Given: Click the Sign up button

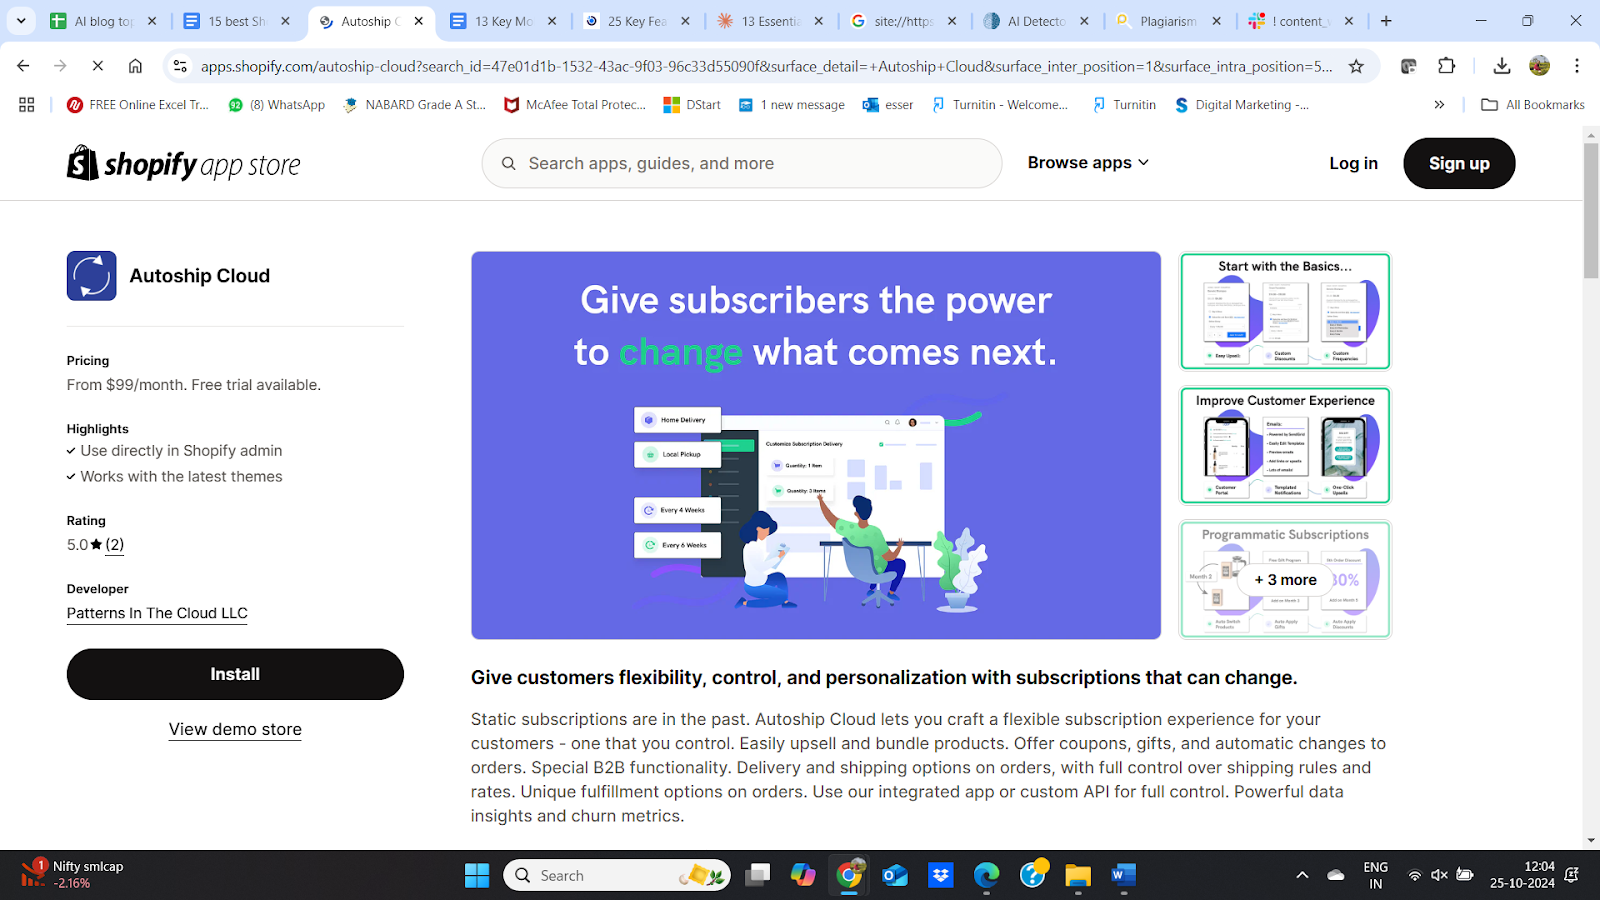Looking at the screenshot, I should tap(1459, 163).
